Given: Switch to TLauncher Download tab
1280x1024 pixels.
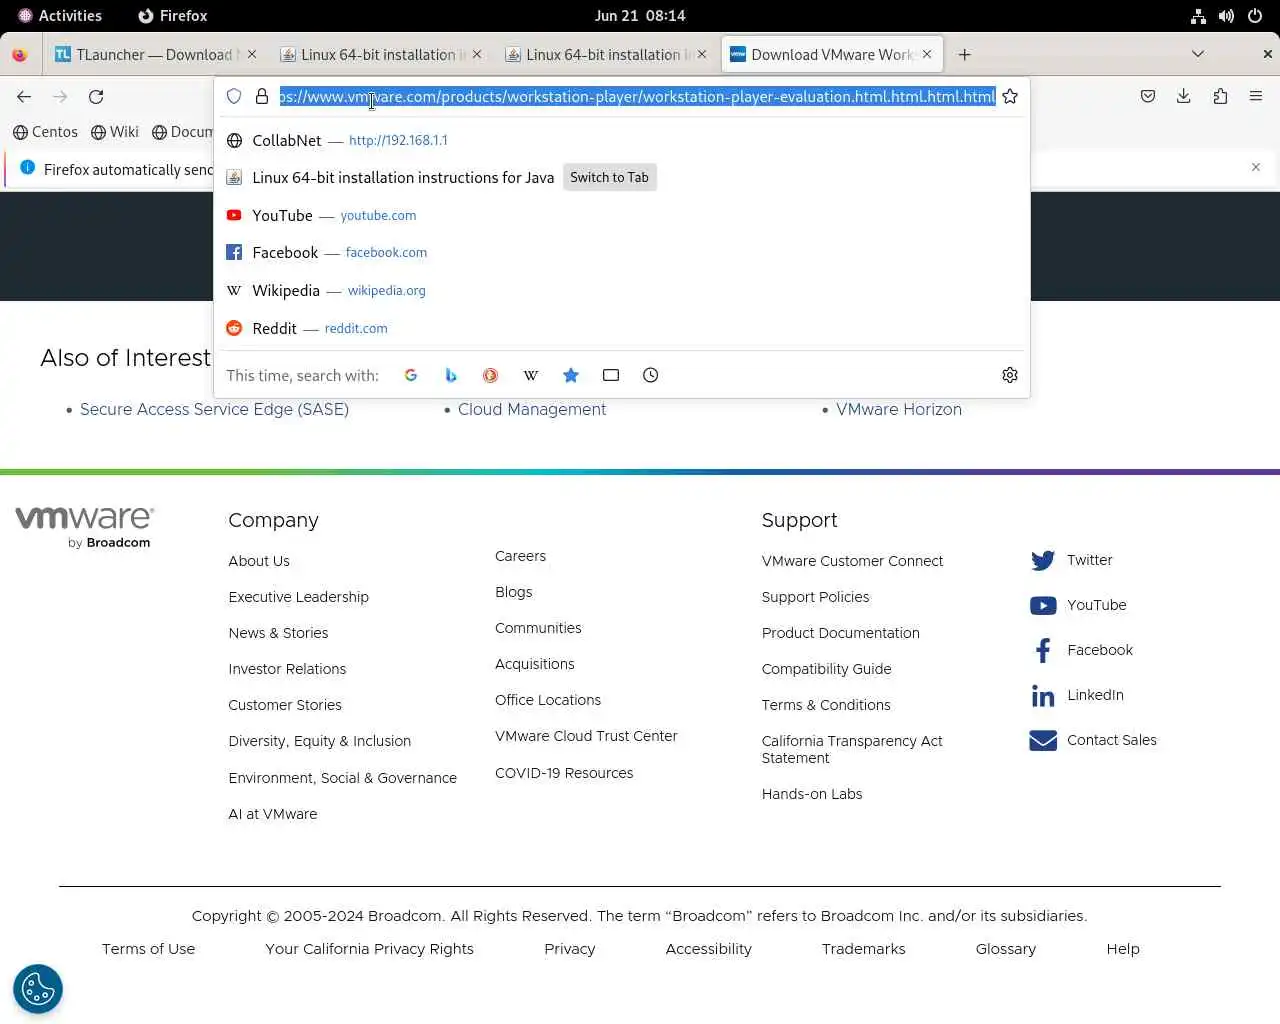Looking at the screenshot, I should tap(155, 55).
